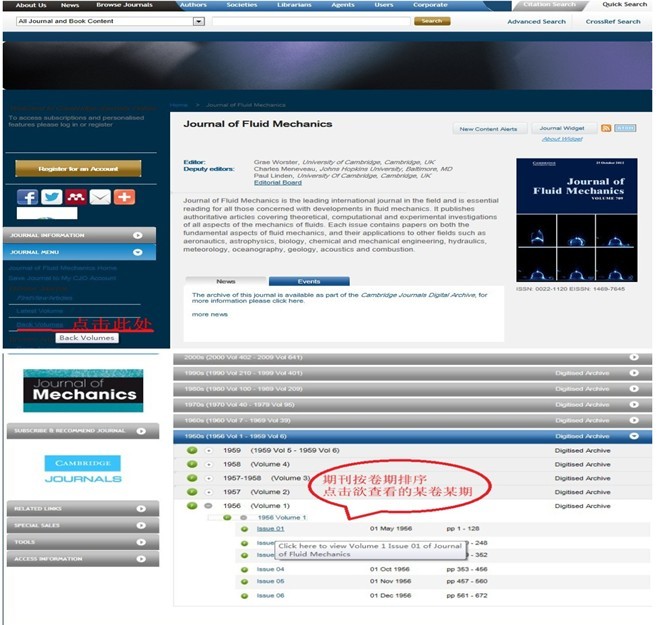657x625 pixels.
Task: Click green icon beside 1959 row
Action: (x=192, y=450)
